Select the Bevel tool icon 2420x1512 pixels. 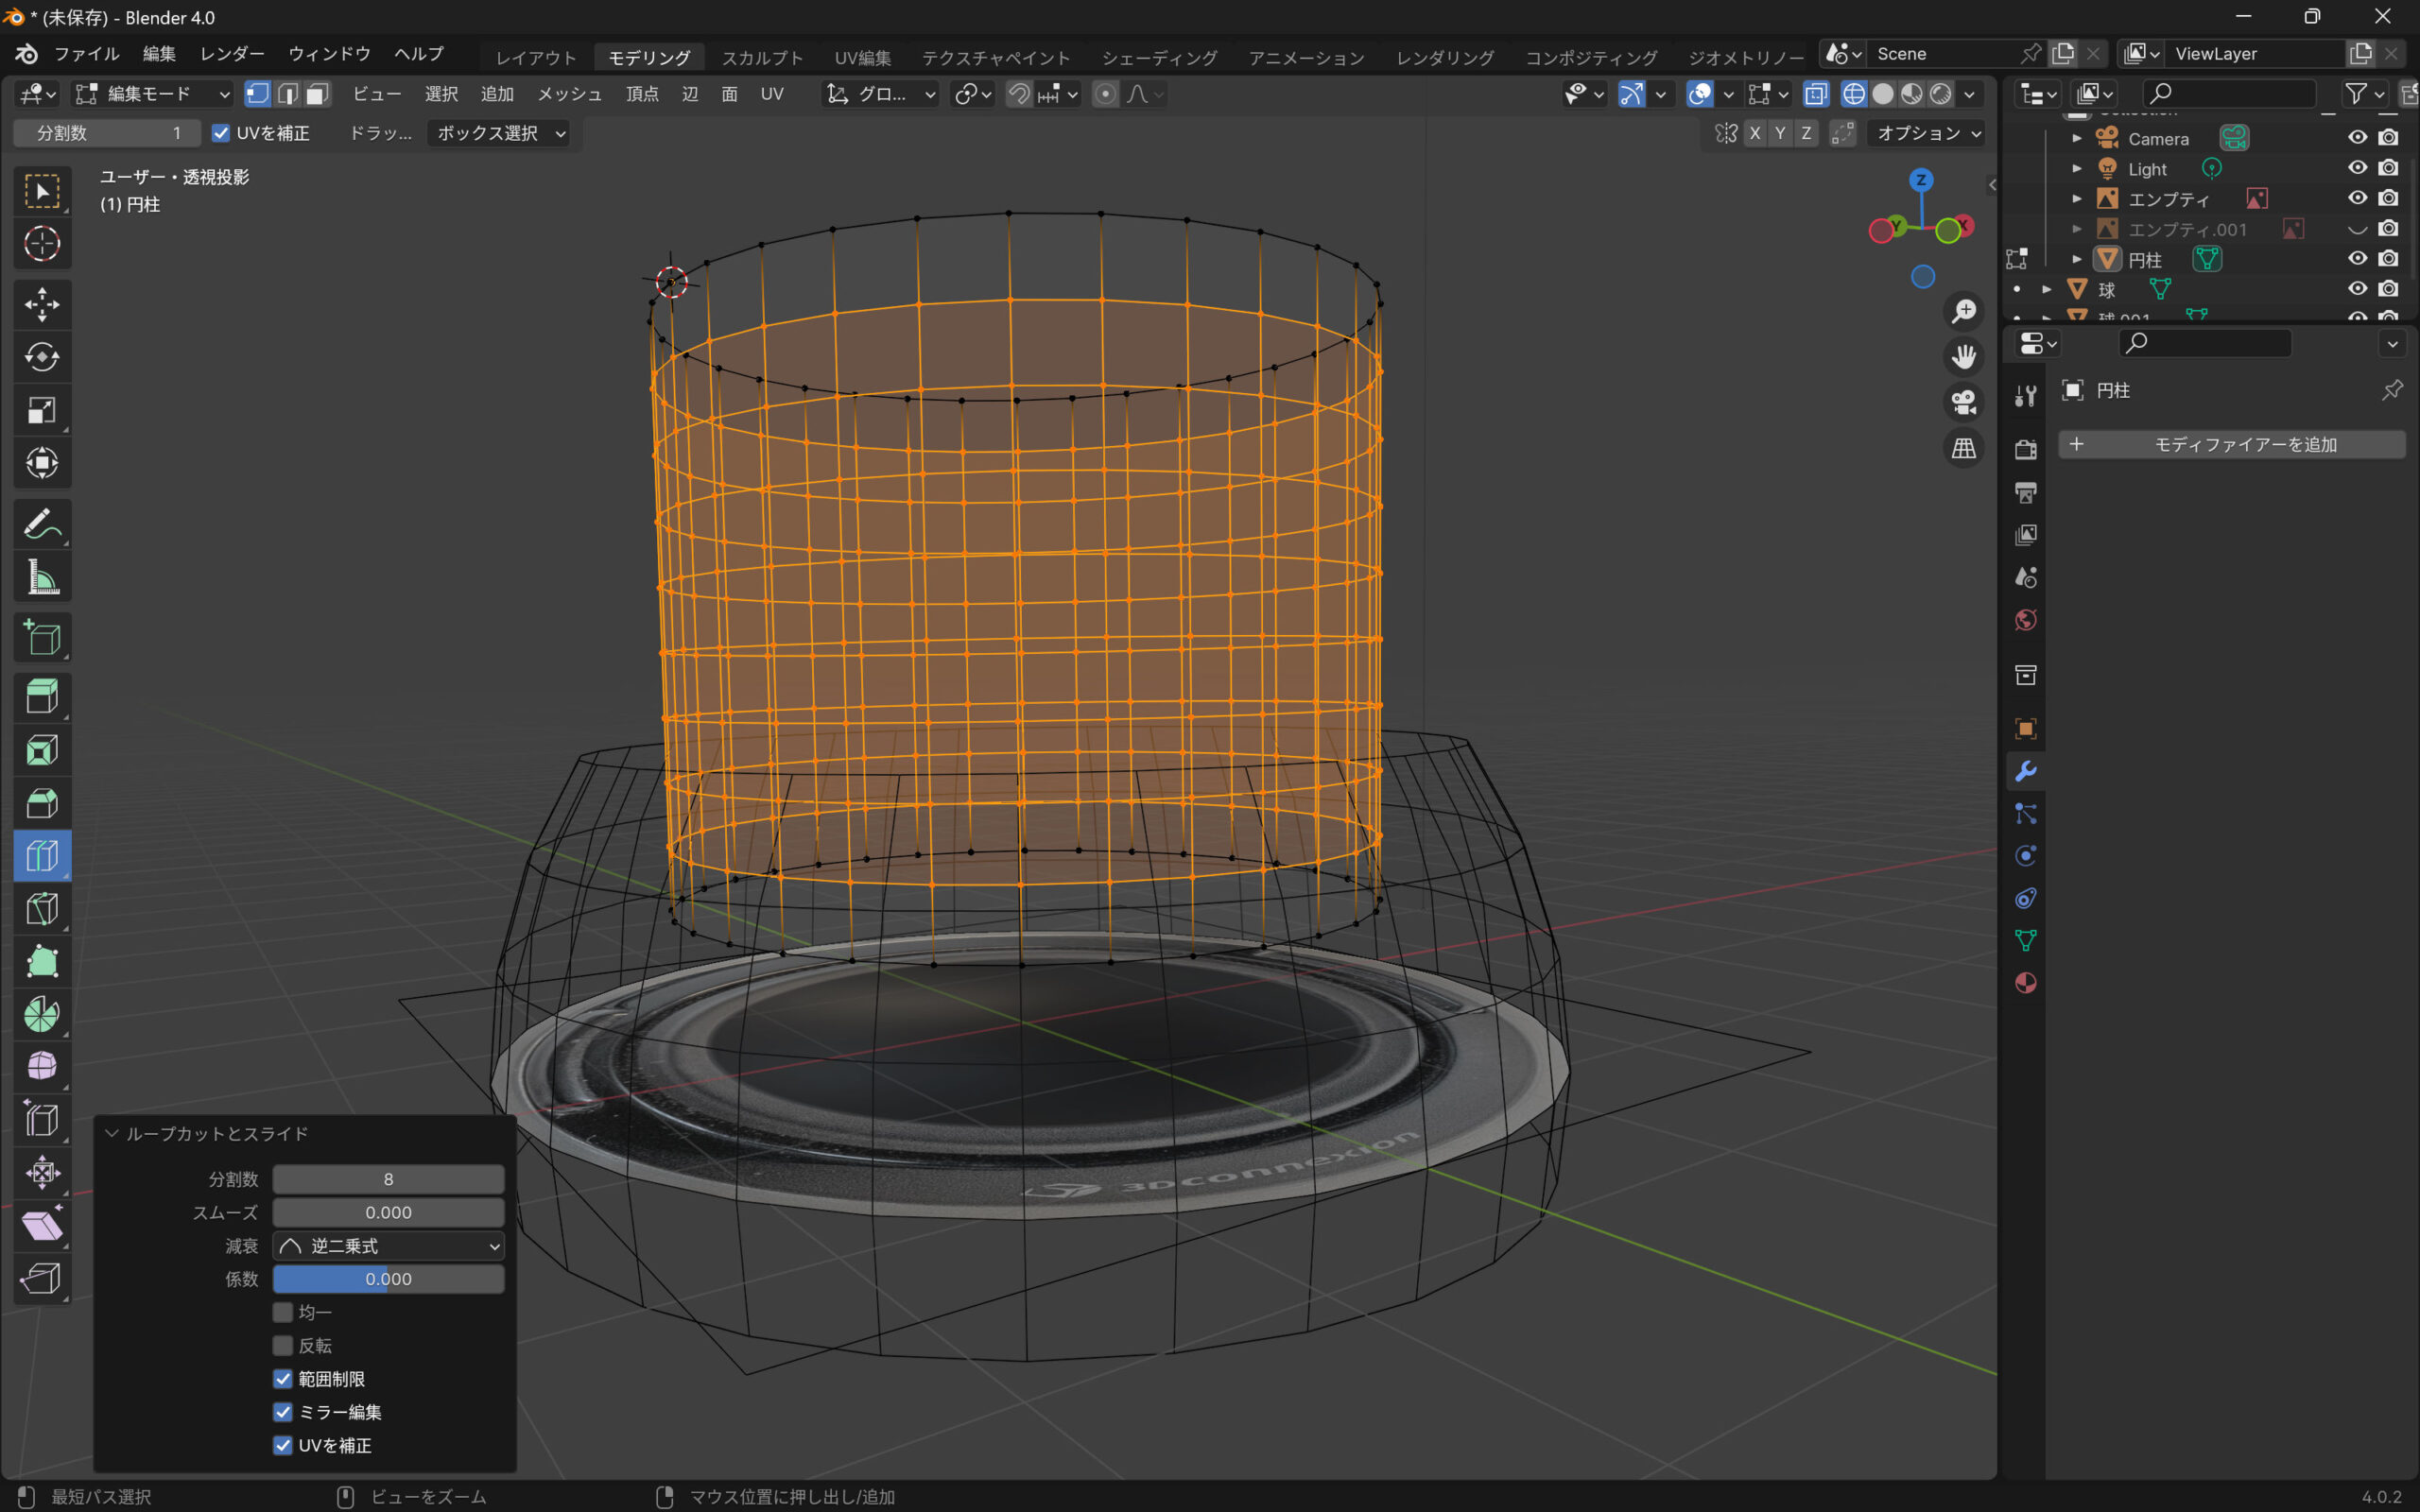(x=41, y=803)
